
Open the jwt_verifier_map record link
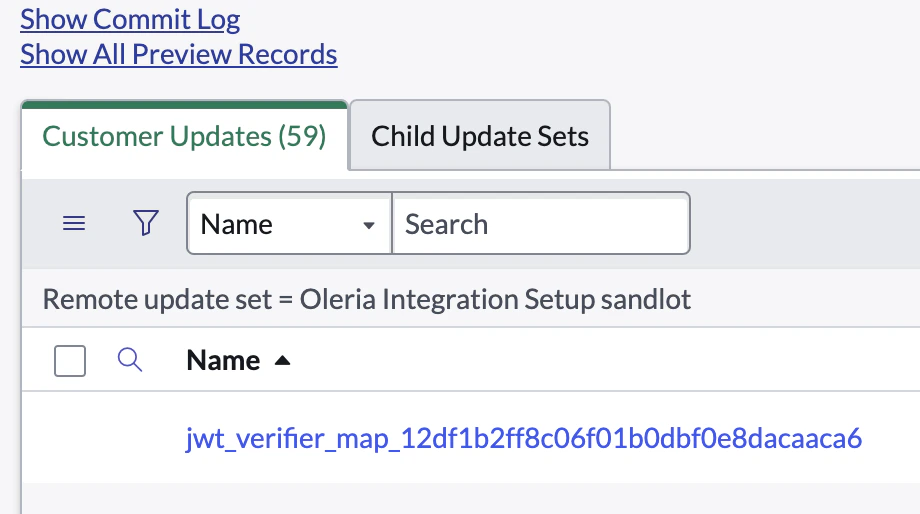tap(523, 438)
